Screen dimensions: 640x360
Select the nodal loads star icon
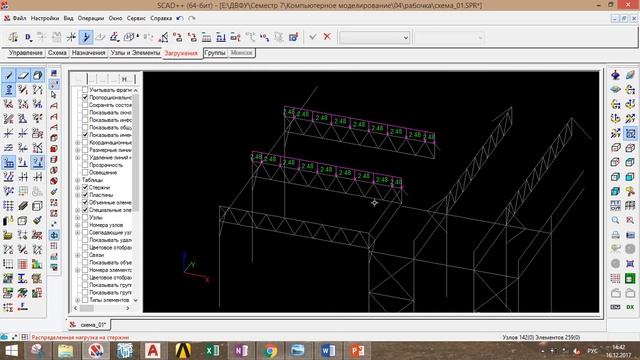tap(71, 37)
